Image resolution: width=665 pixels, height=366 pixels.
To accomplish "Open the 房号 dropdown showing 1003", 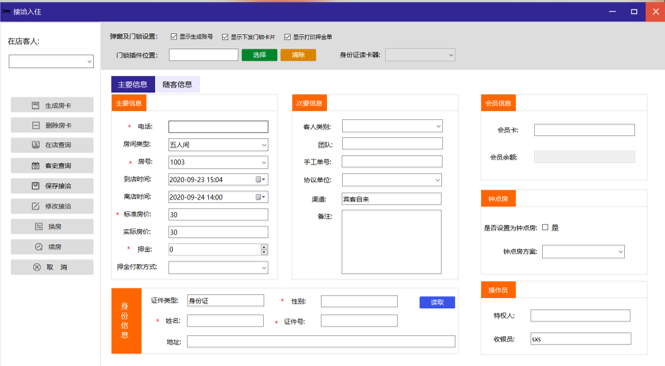I will [x=218, y=162].
